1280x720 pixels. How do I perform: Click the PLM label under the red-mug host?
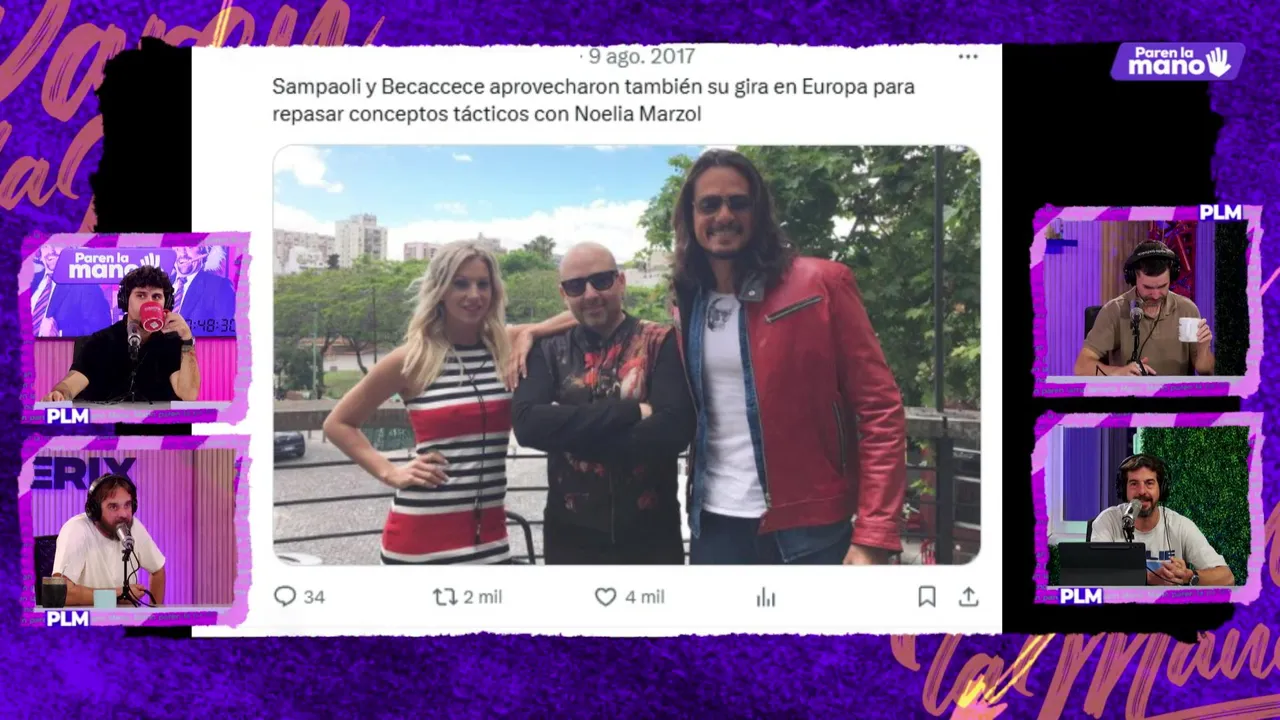click(67, 416)
